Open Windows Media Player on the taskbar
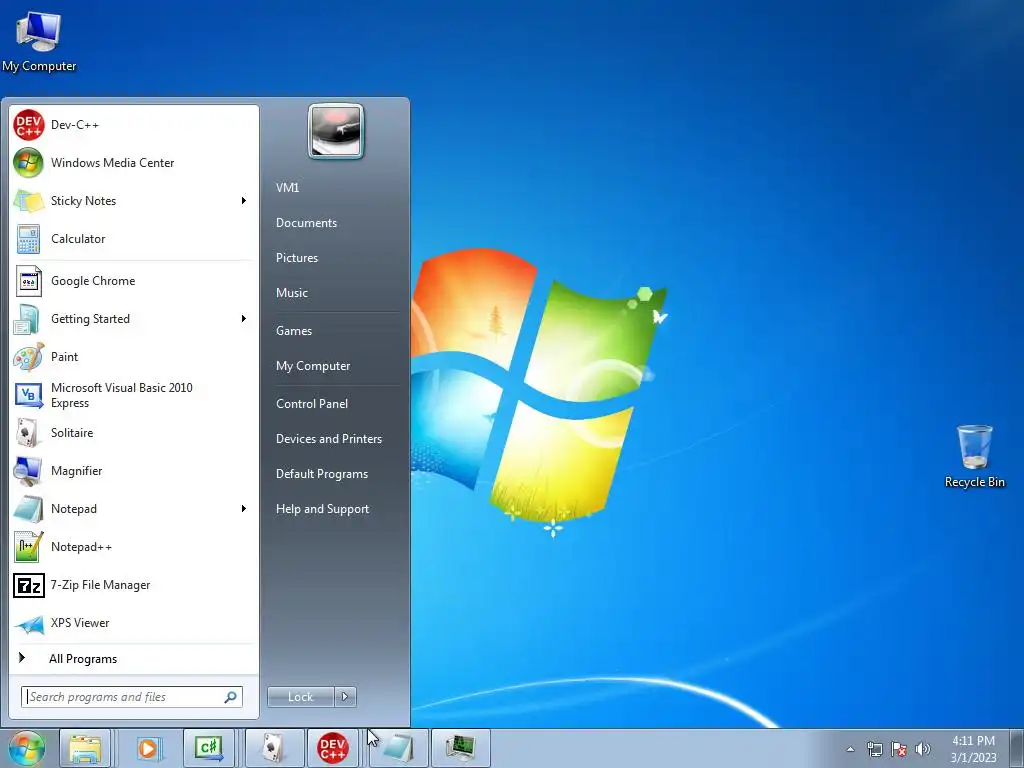 pyautogui.click(x=148, y=748)
